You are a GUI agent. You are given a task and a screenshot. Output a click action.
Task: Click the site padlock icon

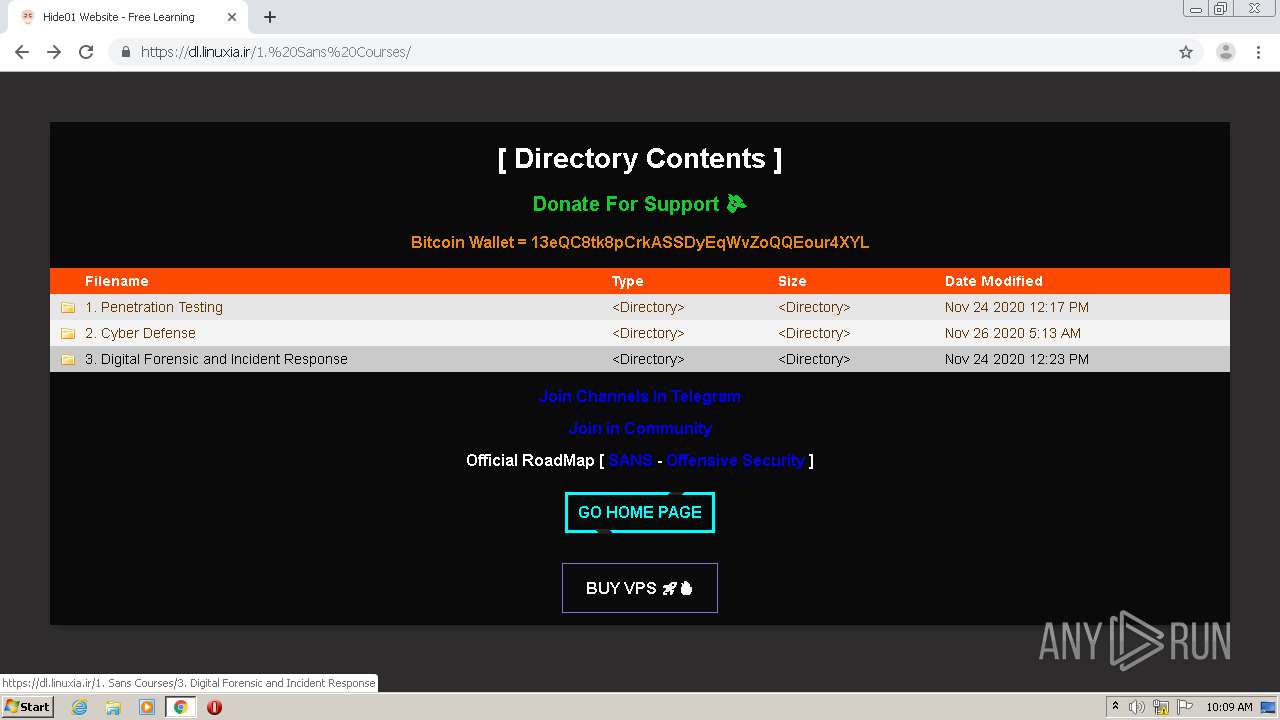coord(126,52)
